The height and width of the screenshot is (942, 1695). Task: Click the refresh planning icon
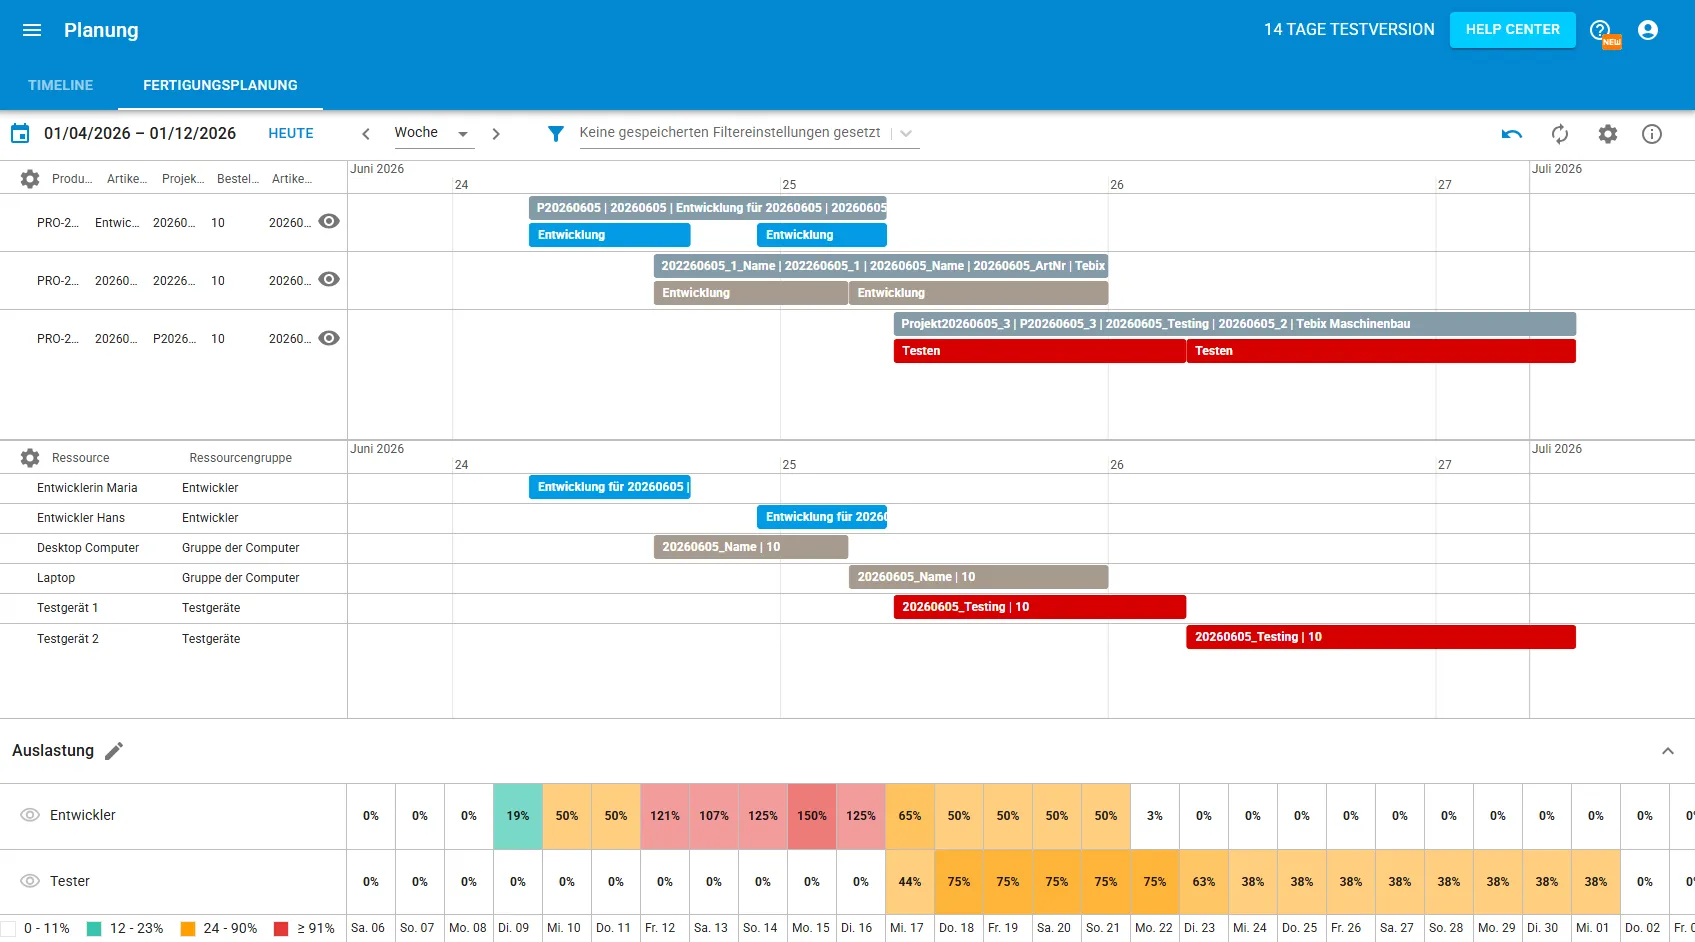pos(1560,134)
